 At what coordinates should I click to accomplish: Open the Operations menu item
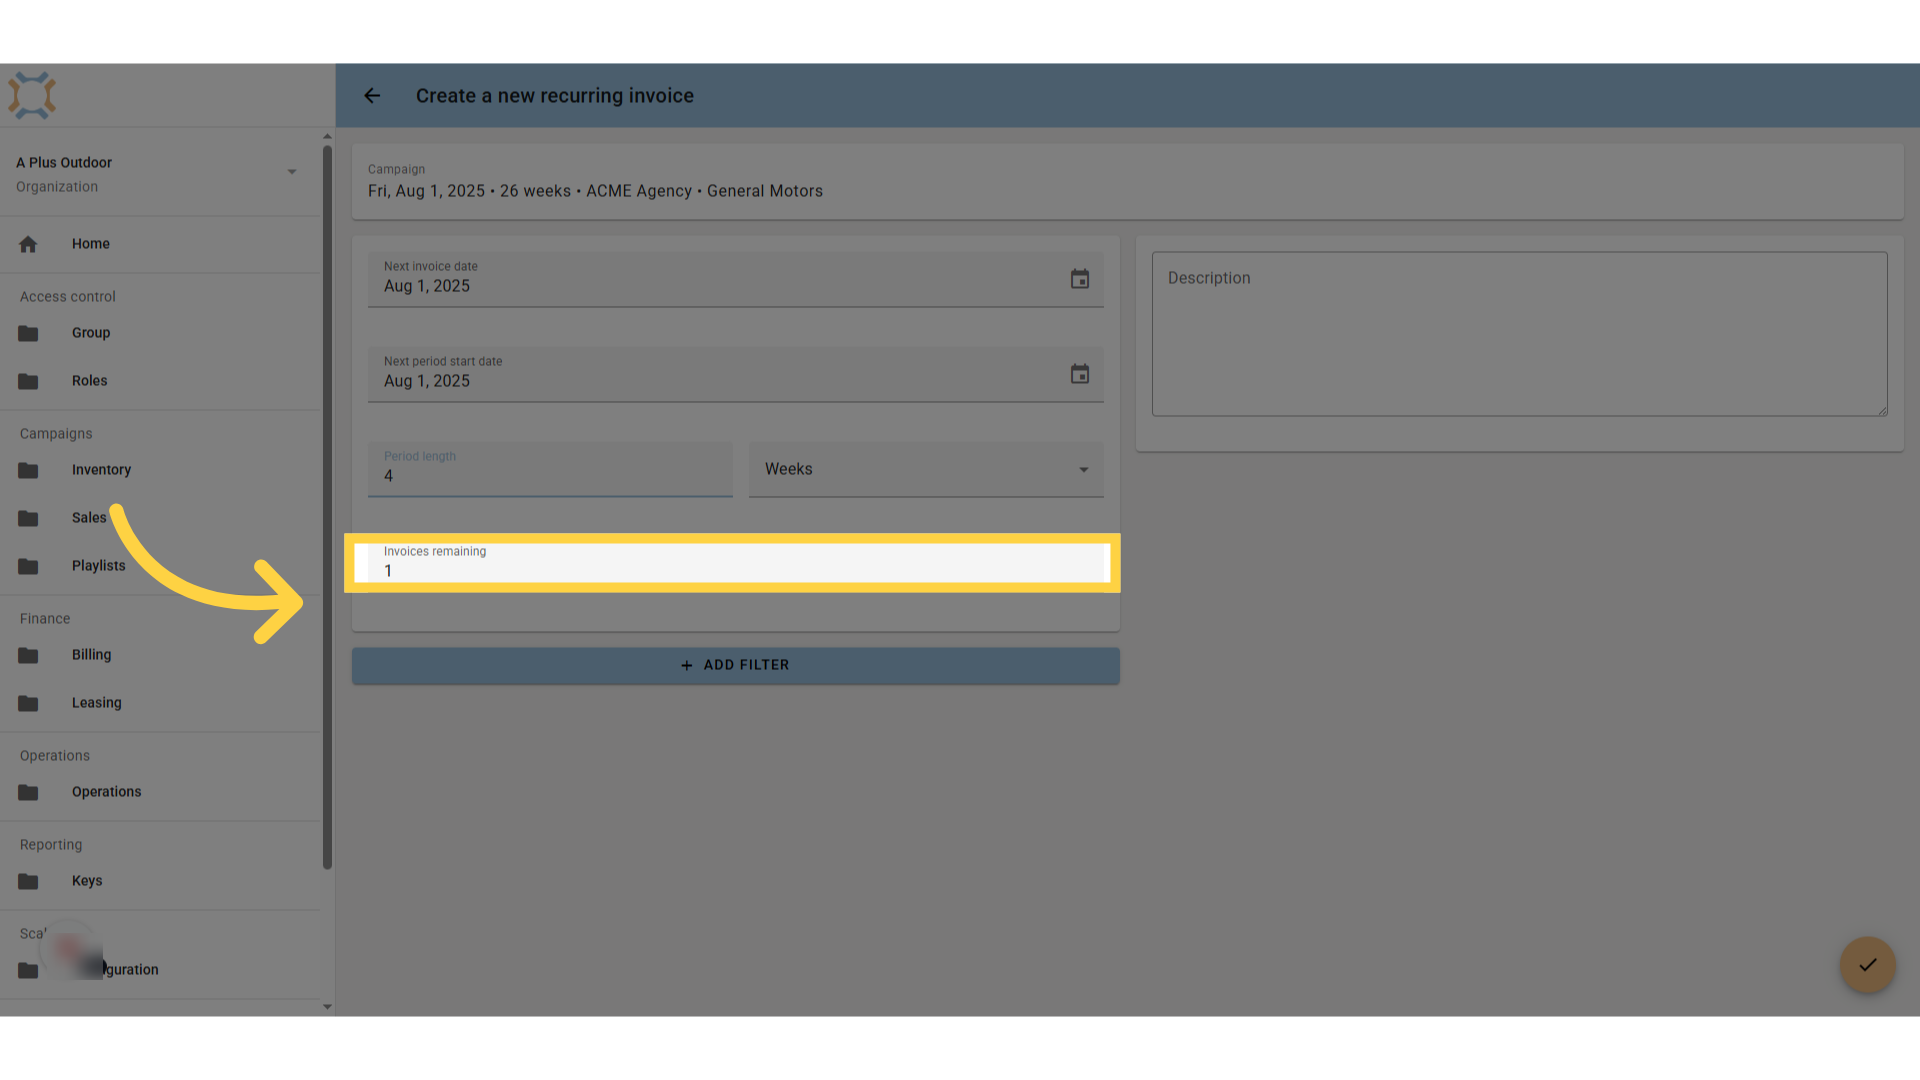pos(160,792)
